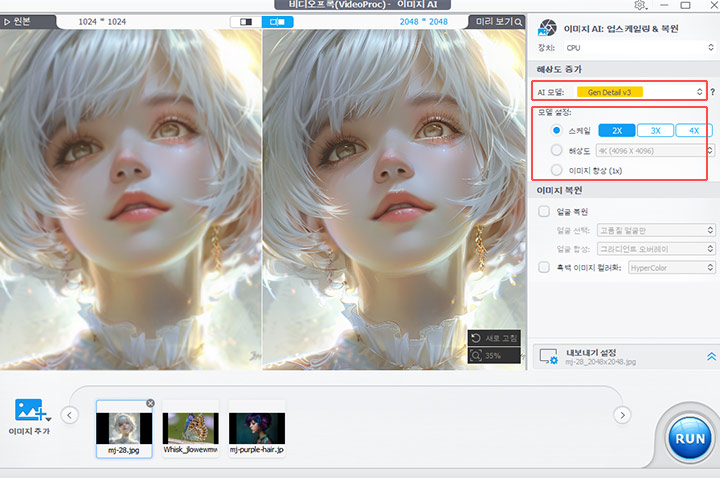Select the mj-28.jpg thumbnail
This screenshot has width=720, height=478.
pos(124,428)
